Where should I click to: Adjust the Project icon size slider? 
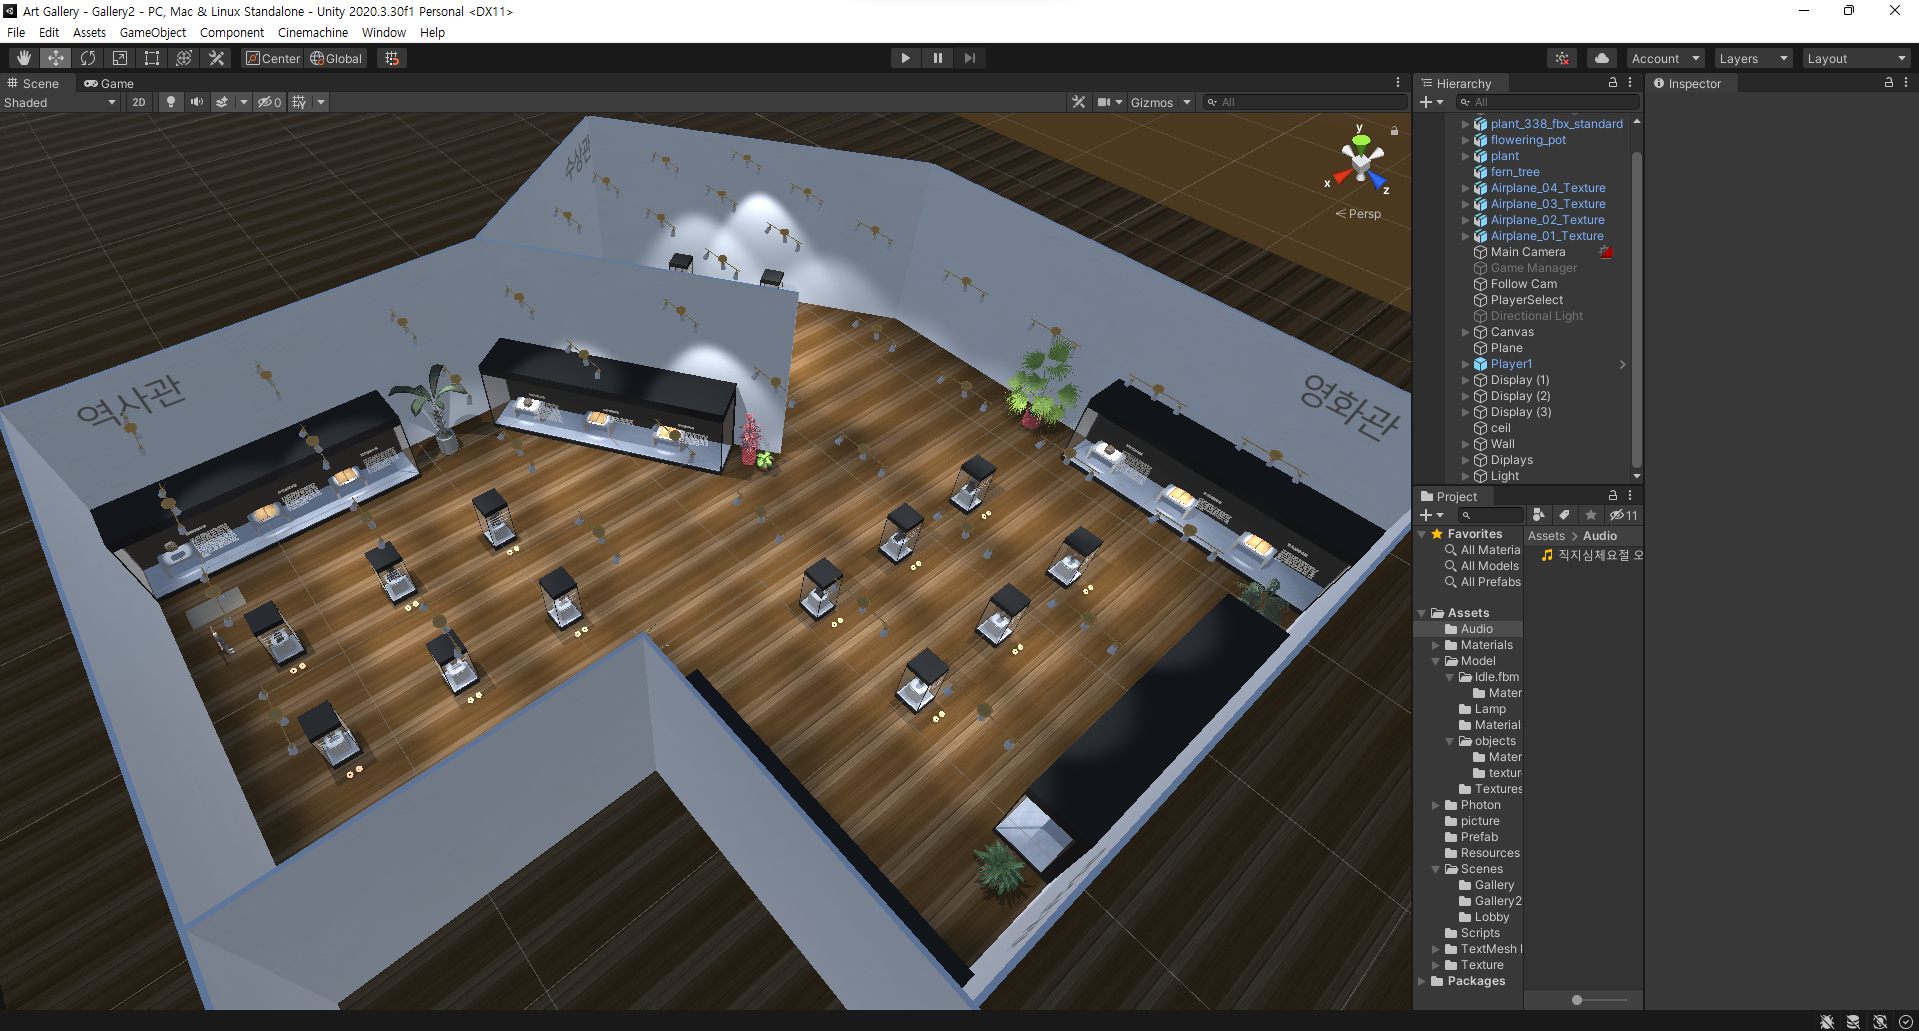pos(1599,1000)
